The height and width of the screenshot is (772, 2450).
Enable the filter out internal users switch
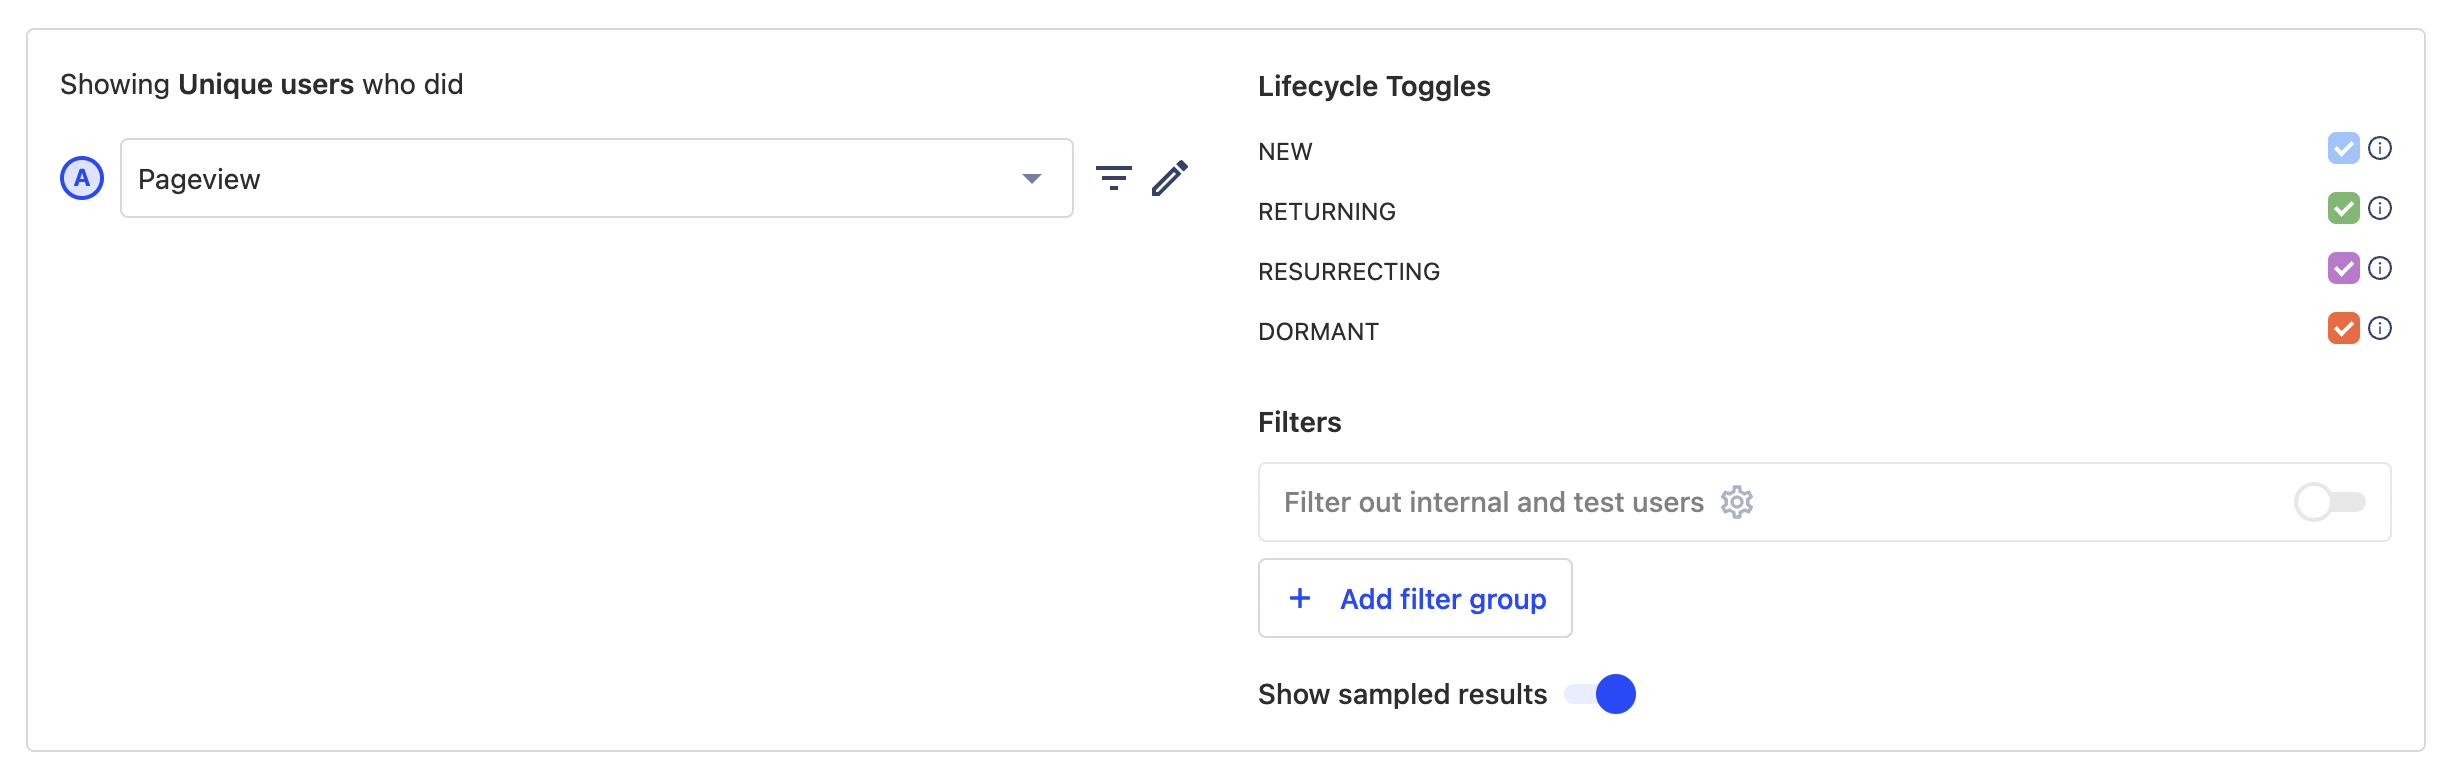pyautogui.click(x=2329, y=502)
